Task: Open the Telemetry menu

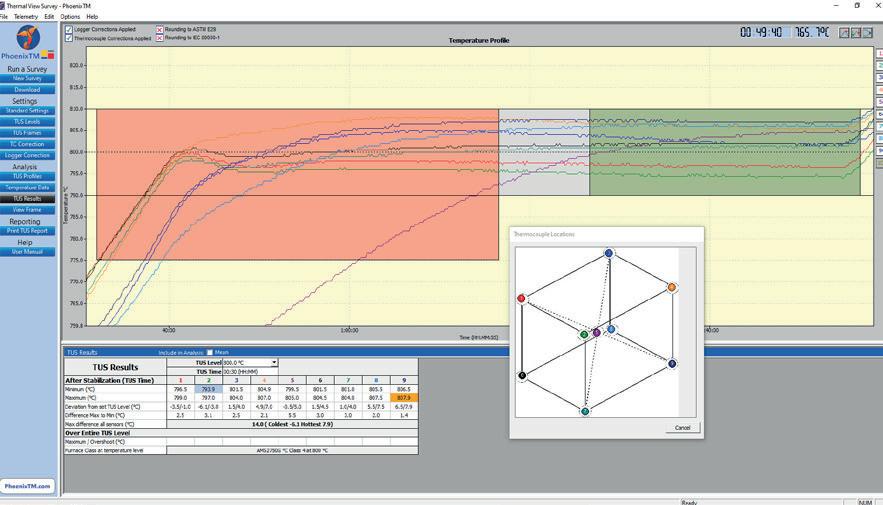Action: point(26,17)
